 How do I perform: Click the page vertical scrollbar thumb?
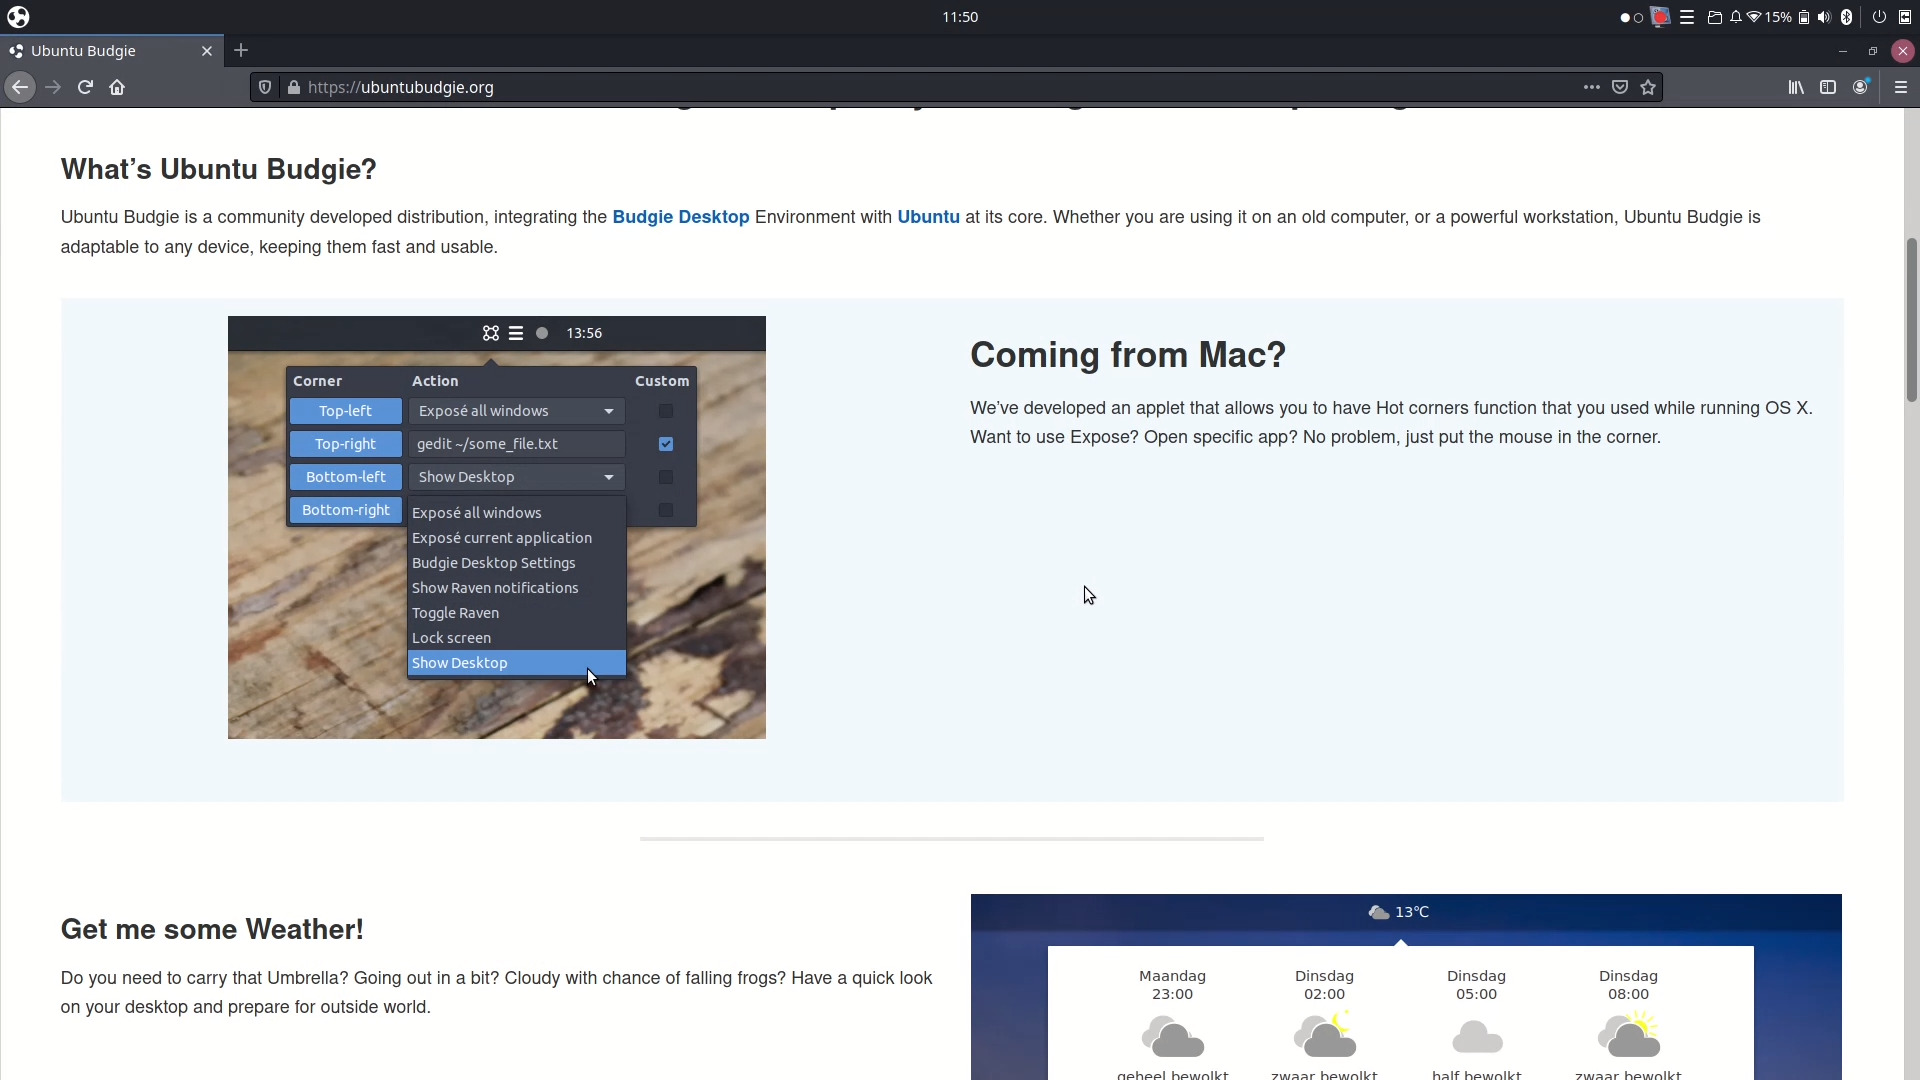pos(1912,320)
